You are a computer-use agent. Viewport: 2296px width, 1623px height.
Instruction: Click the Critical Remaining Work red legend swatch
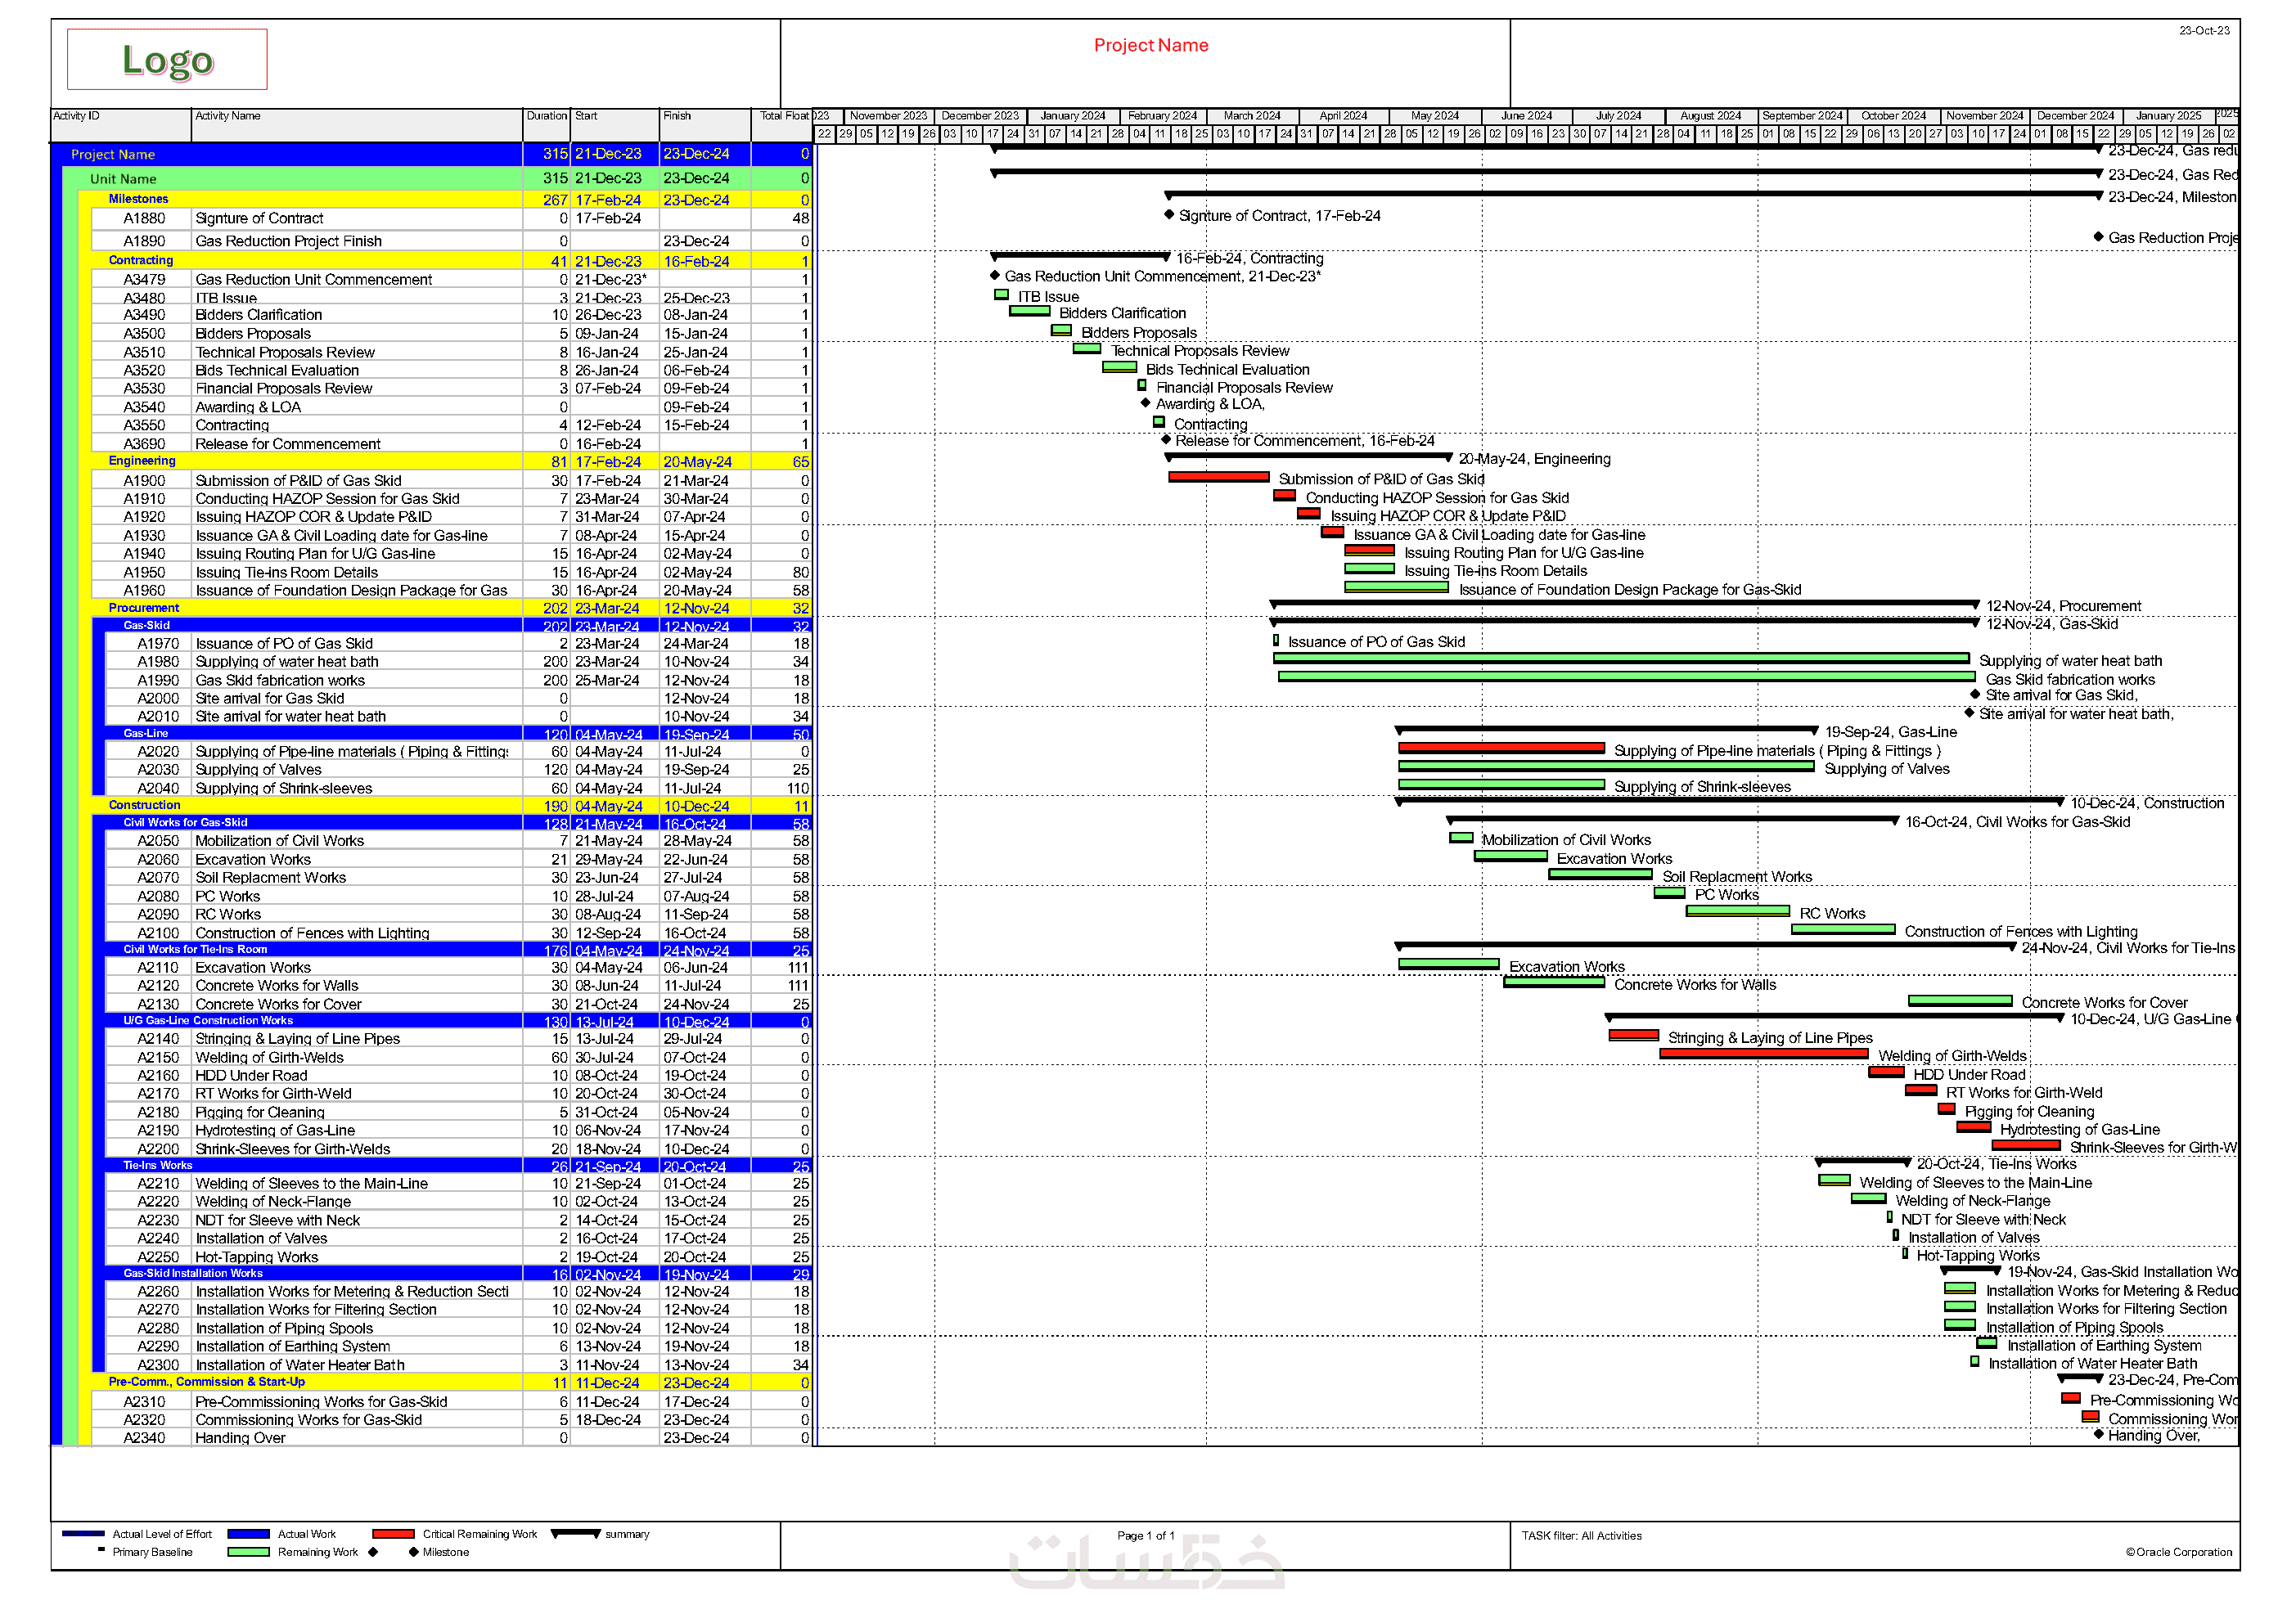point(393,1533)
